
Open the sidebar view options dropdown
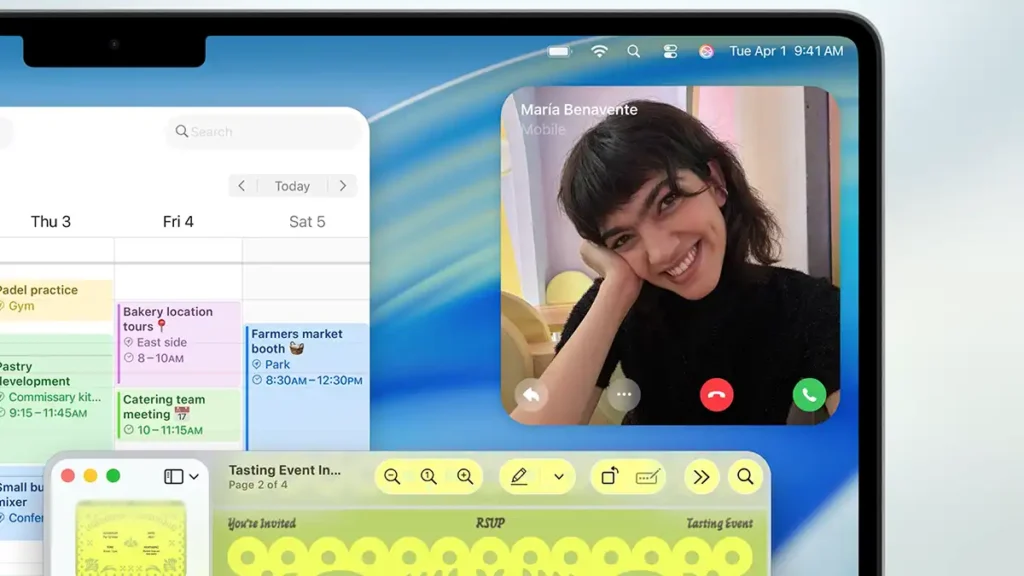coord(181,477)
